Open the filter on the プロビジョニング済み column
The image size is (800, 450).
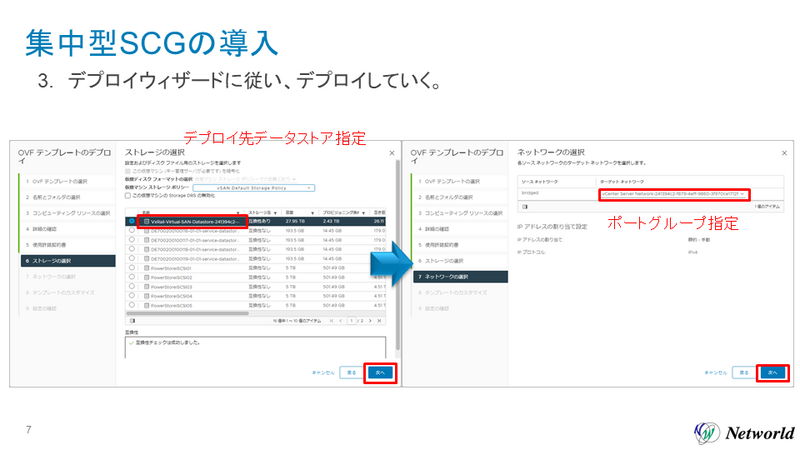point(364,213)
